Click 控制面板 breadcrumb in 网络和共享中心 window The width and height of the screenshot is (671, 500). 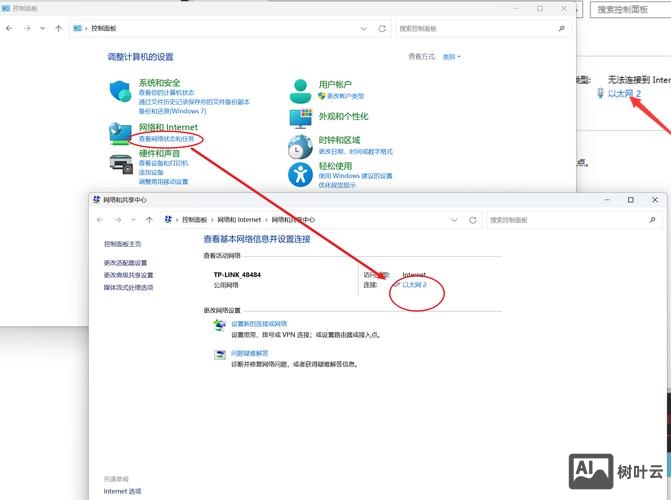click(x=195, y=220)
